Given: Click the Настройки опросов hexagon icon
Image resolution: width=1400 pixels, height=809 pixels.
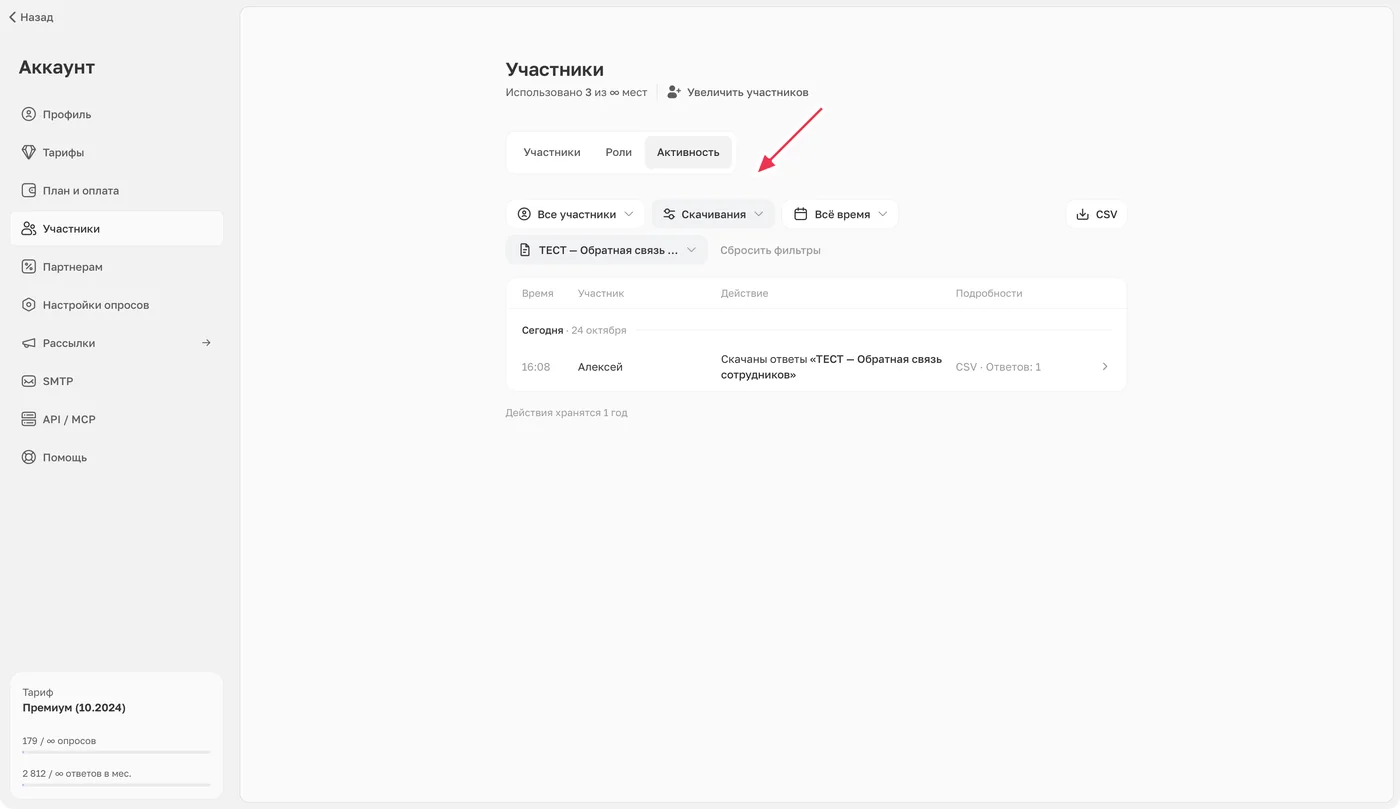Looking at the screenshot, I should click(x=29, y=305).
